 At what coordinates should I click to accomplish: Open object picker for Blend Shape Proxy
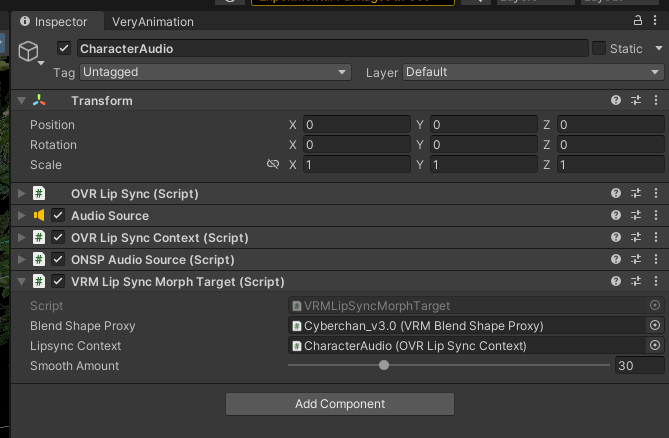(655, 325)
